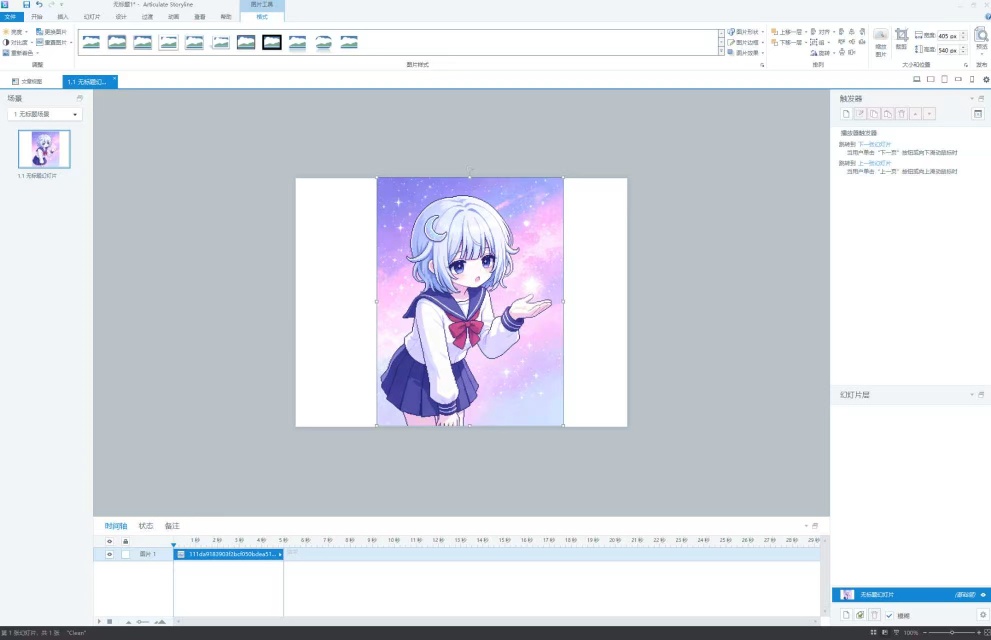This screenshot has width=991, height=640.
Task: Click the 下一张幻灯片 trigger link
Action: pyautogui.click(x=874, y=144)
